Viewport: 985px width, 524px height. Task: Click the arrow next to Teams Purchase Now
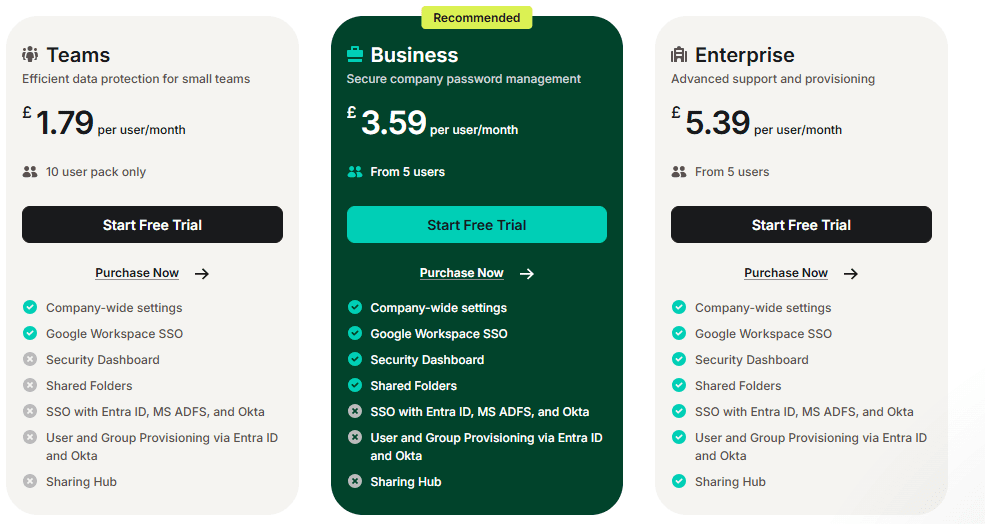point(202,273)
